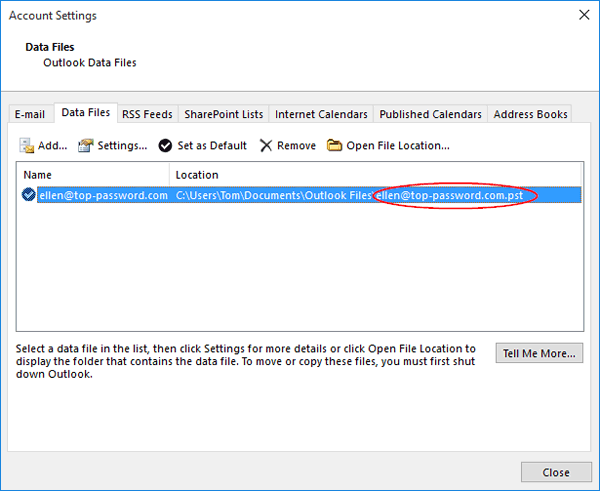Click the Set as Default checkmark icon
Screen dimensions: 600x491
165,146
